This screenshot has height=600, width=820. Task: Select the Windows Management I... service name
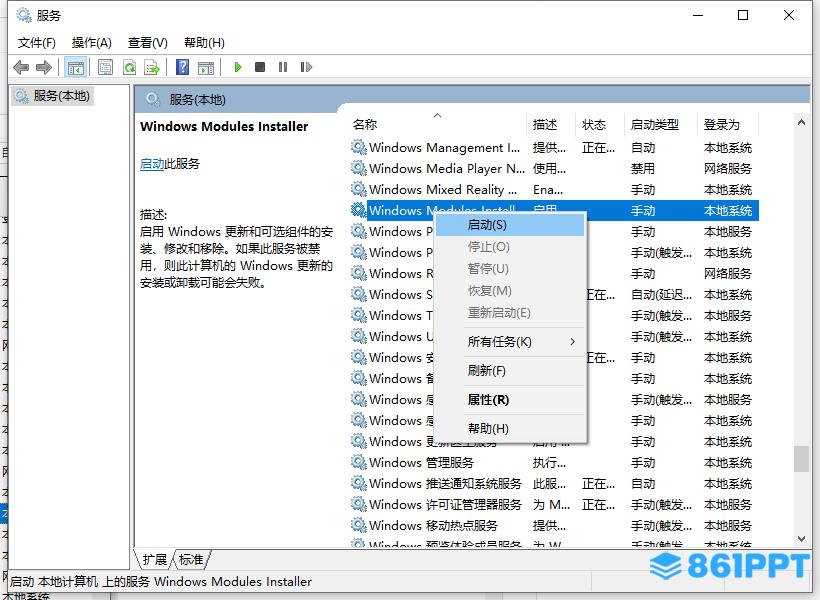click(445, 148)
